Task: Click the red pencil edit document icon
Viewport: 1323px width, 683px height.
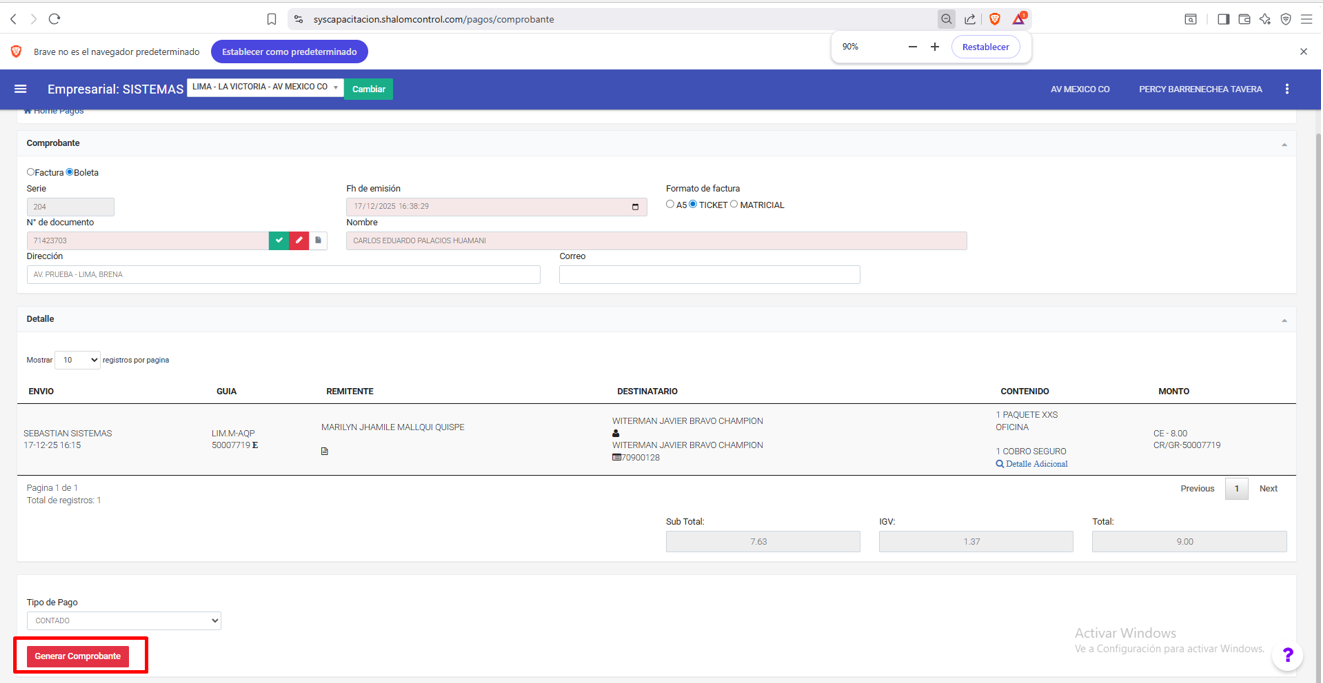Action: pyautogui.click(x=299, y=240)
